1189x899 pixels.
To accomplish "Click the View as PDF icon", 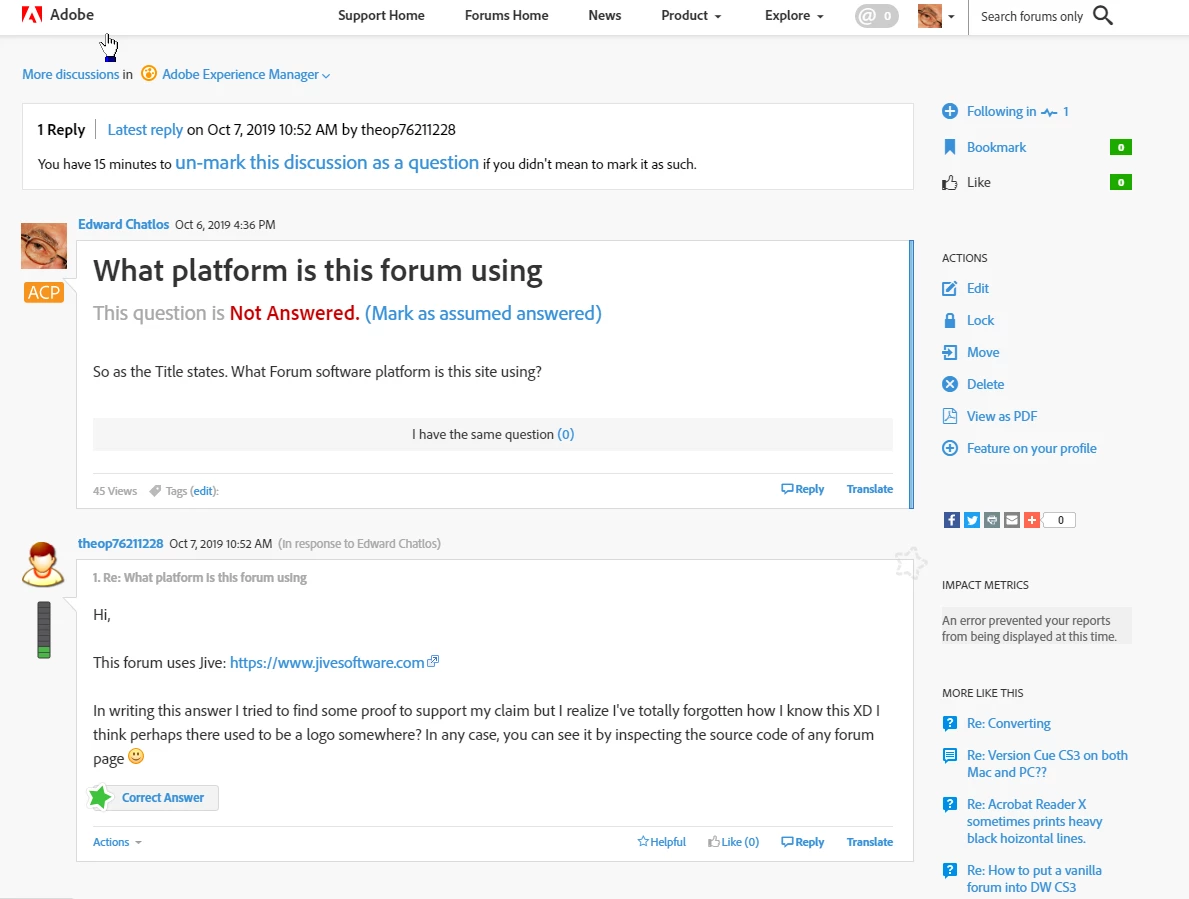I will pos(949,416).
